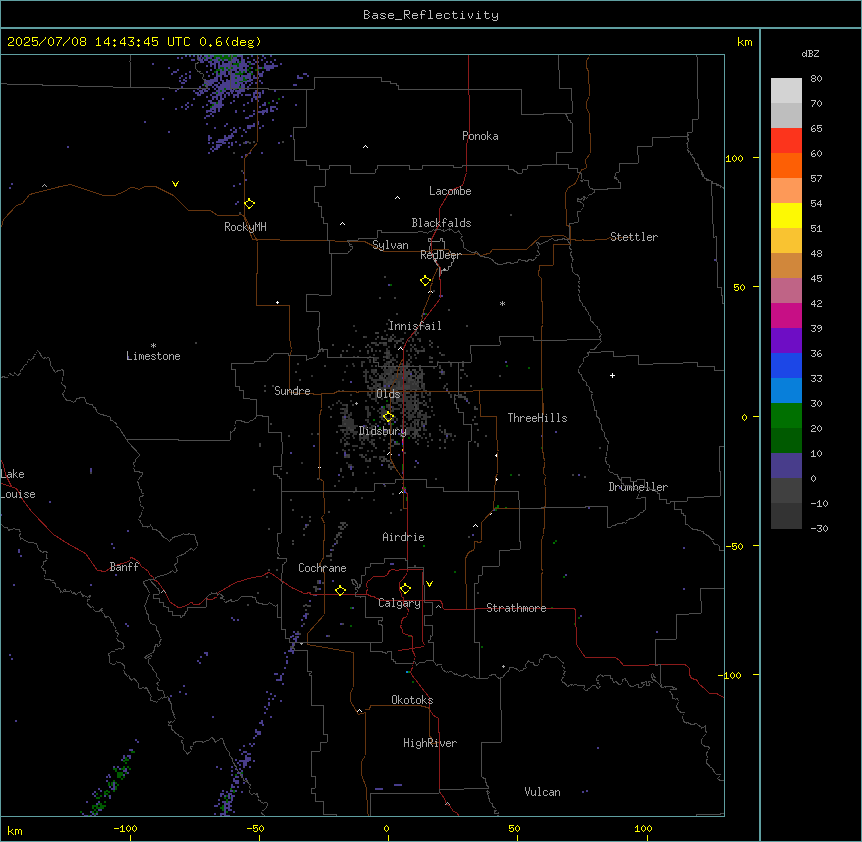Click the Strathmore city label
The width and height of the screenshot is (862, 842).
[x=516, y=608]
